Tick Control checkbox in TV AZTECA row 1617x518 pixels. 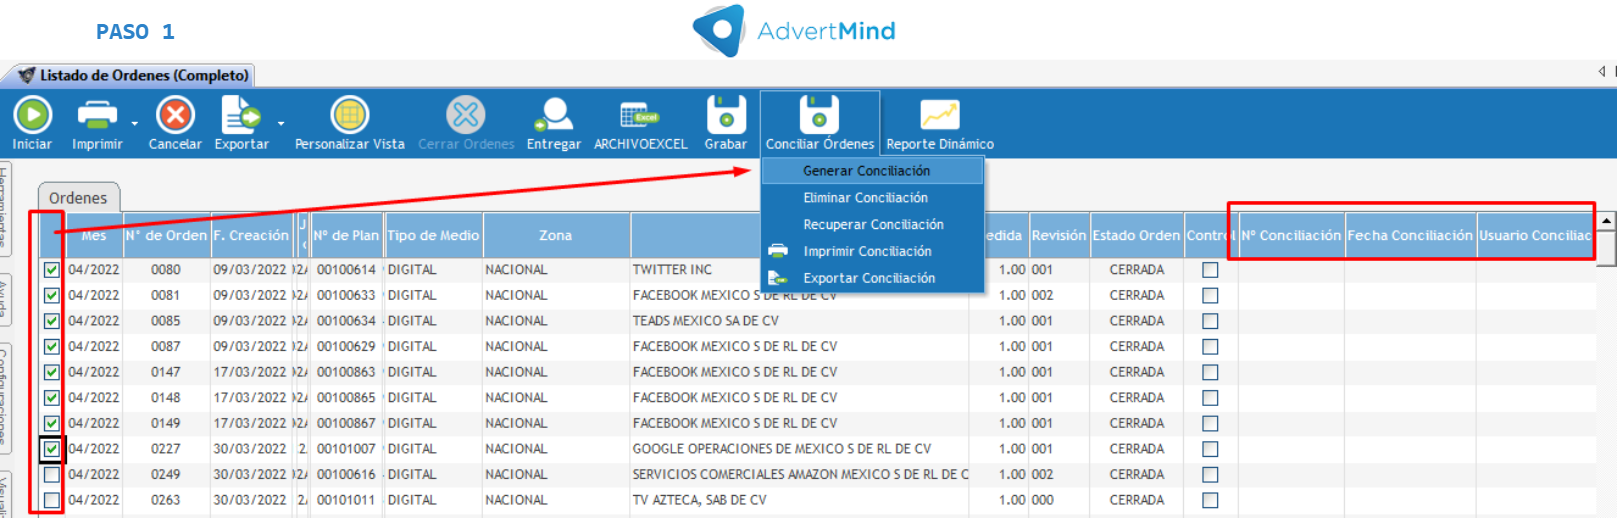(1210, 500)
